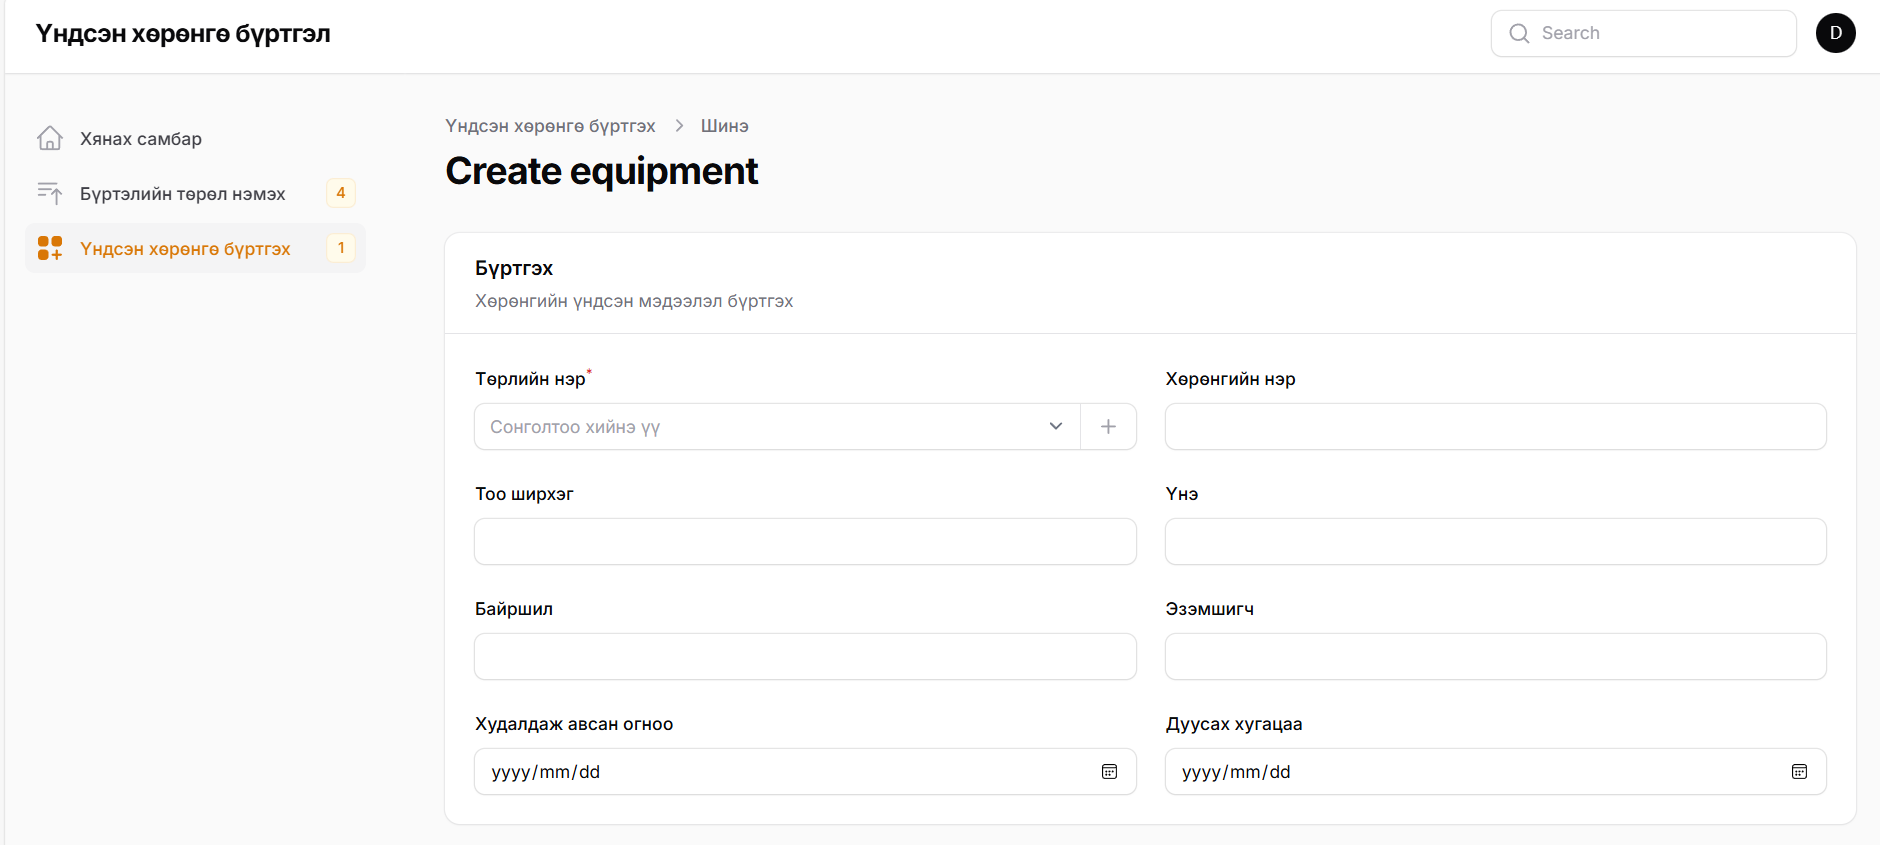Click the Байршил input field

click(805, 657)
